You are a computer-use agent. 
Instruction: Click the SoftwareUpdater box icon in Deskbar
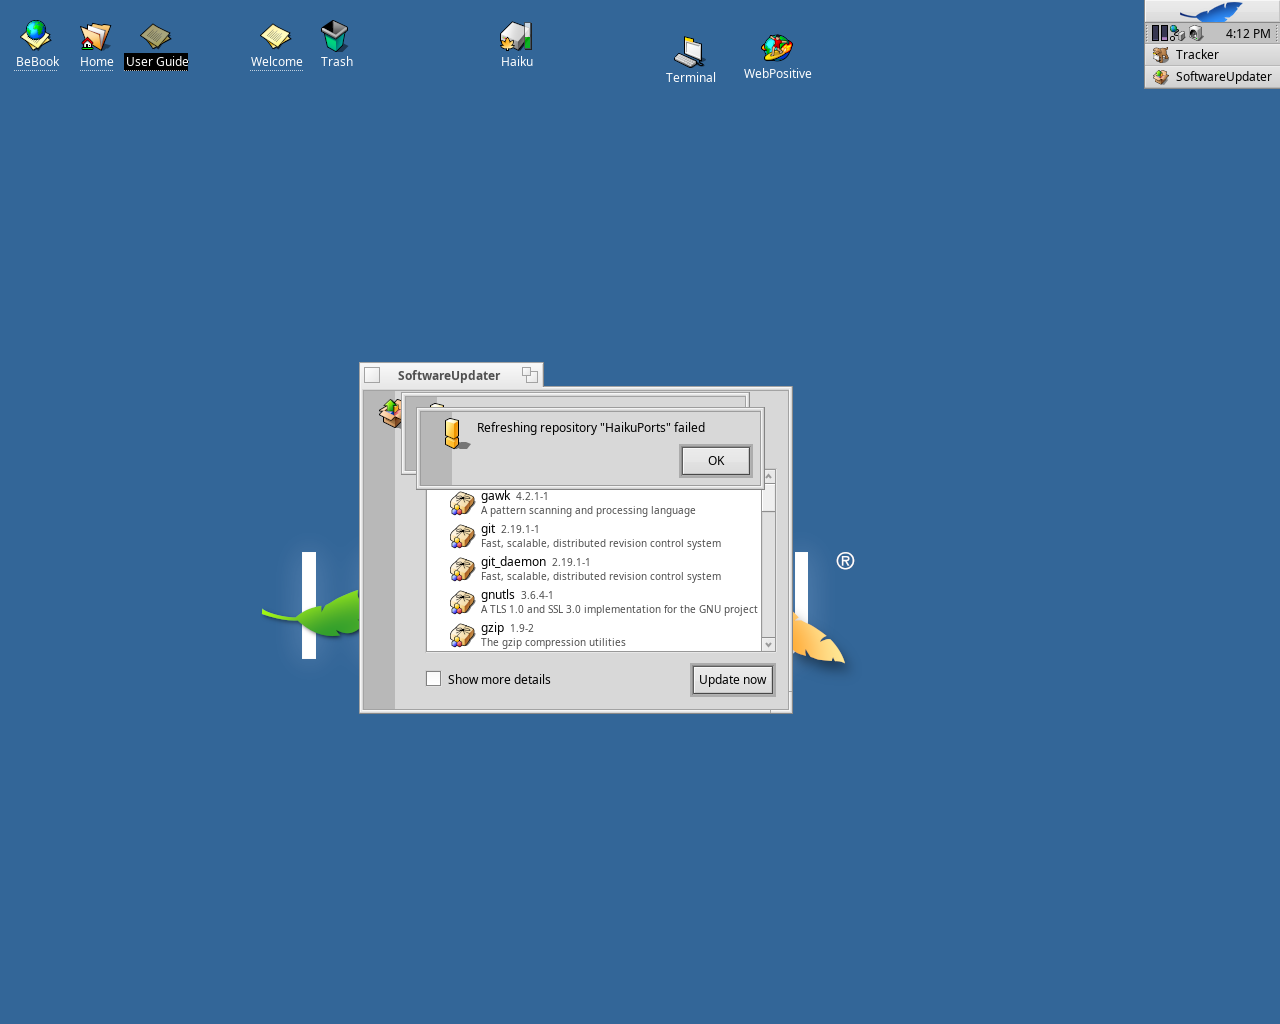1161,77
